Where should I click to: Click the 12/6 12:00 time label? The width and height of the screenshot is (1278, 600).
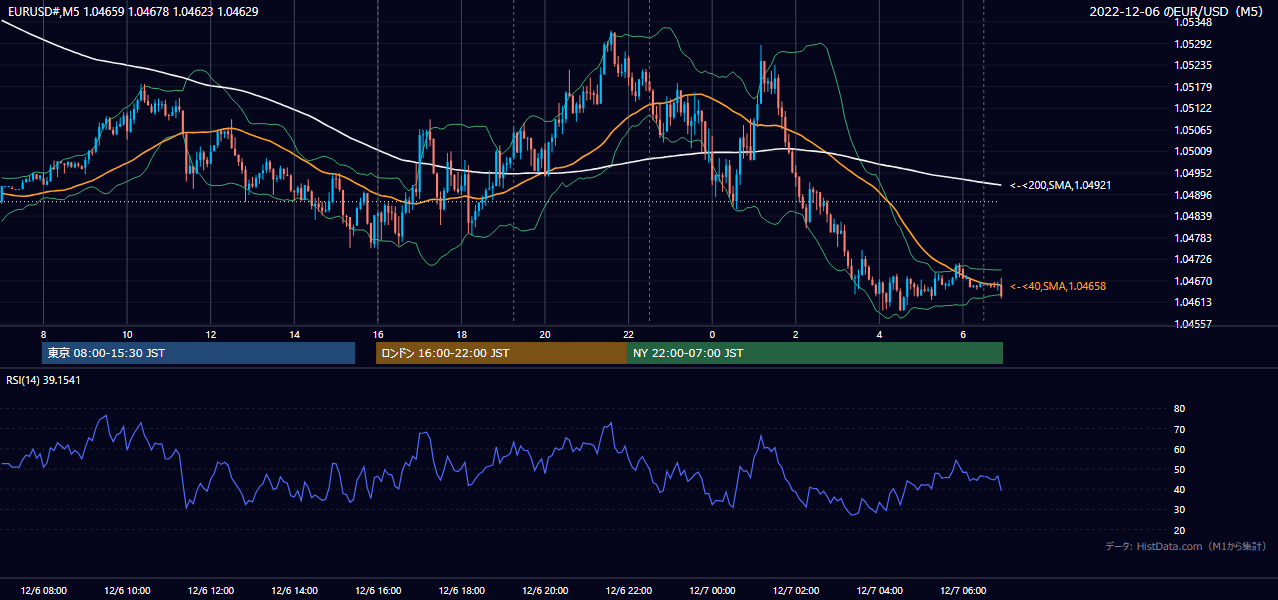(x=211, y=591)
